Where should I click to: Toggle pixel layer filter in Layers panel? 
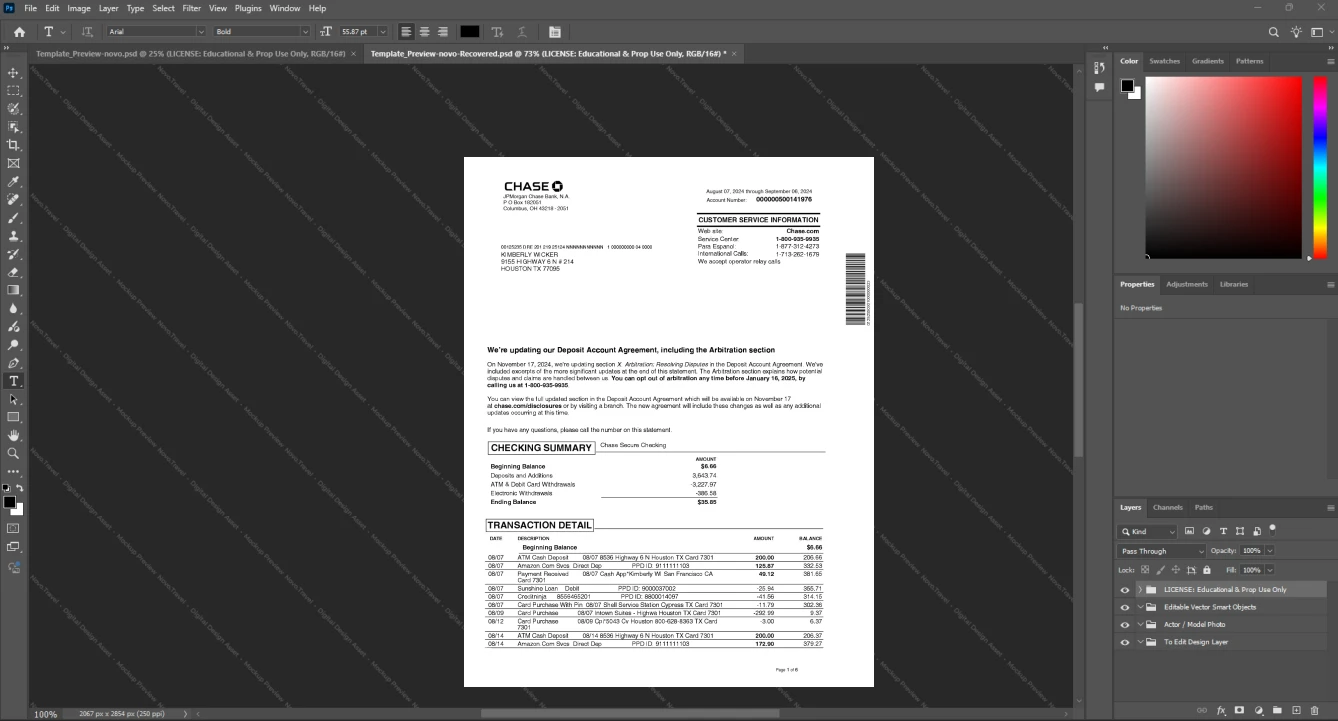click(1189, 531)
